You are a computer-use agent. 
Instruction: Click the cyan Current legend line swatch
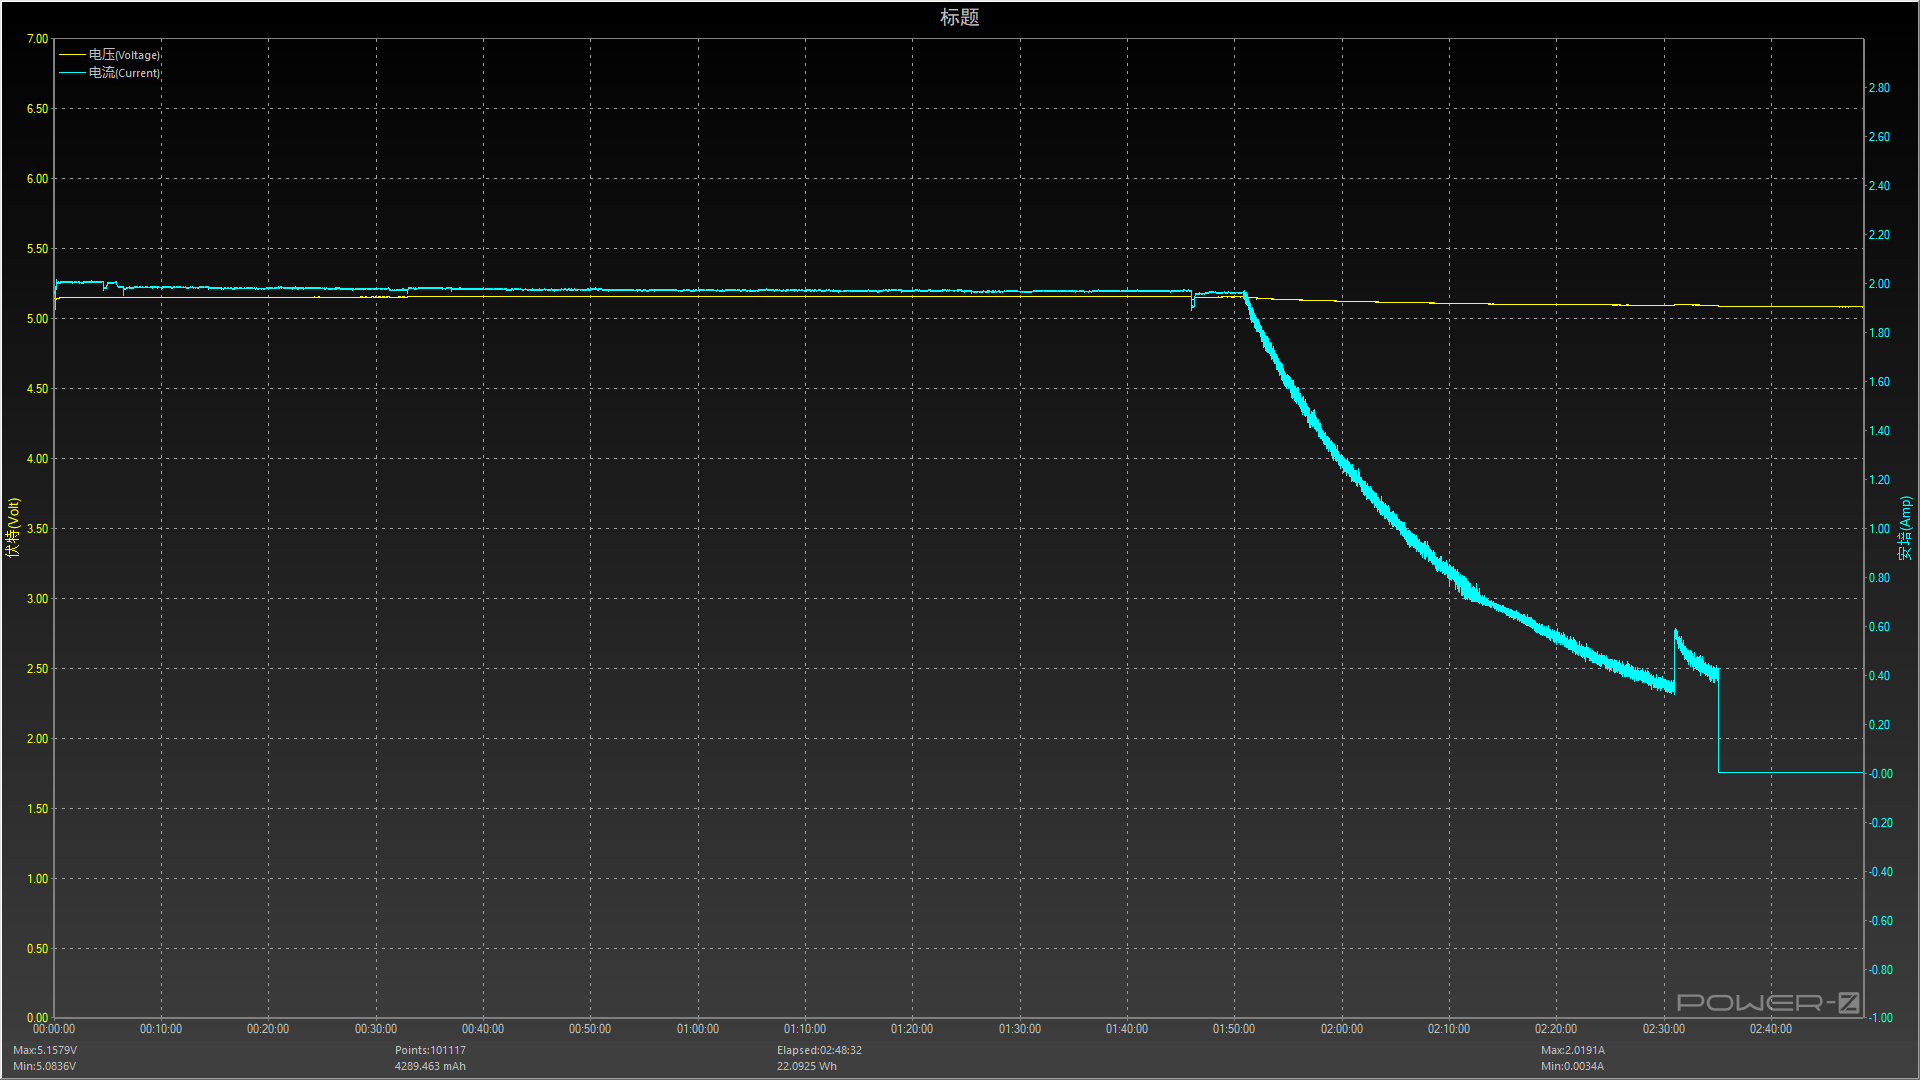pyautogui.click(x=72, y=73)
